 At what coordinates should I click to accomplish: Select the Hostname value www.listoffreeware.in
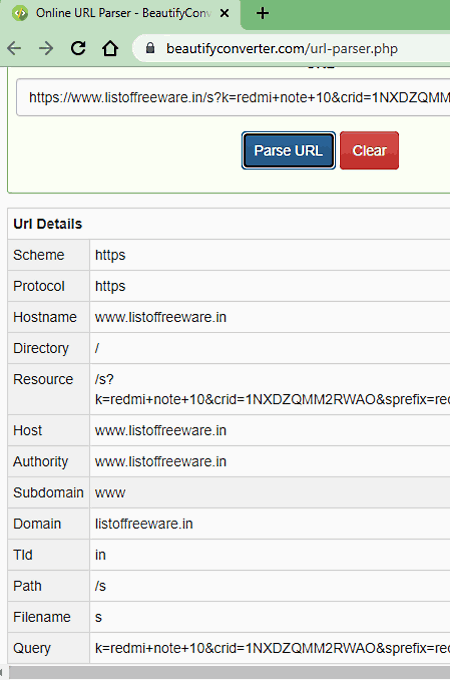pos(161,317)
